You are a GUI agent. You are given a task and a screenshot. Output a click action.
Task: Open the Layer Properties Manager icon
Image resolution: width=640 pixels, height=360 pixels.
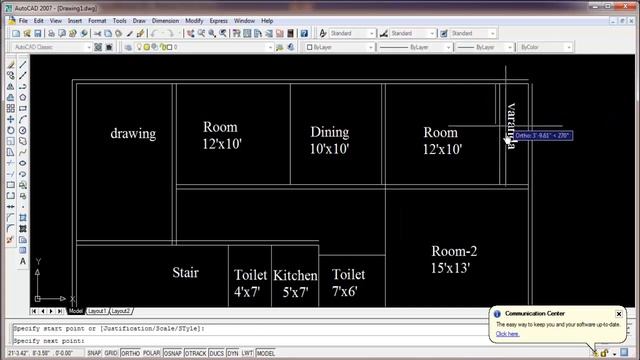click(x=128, y=47)
